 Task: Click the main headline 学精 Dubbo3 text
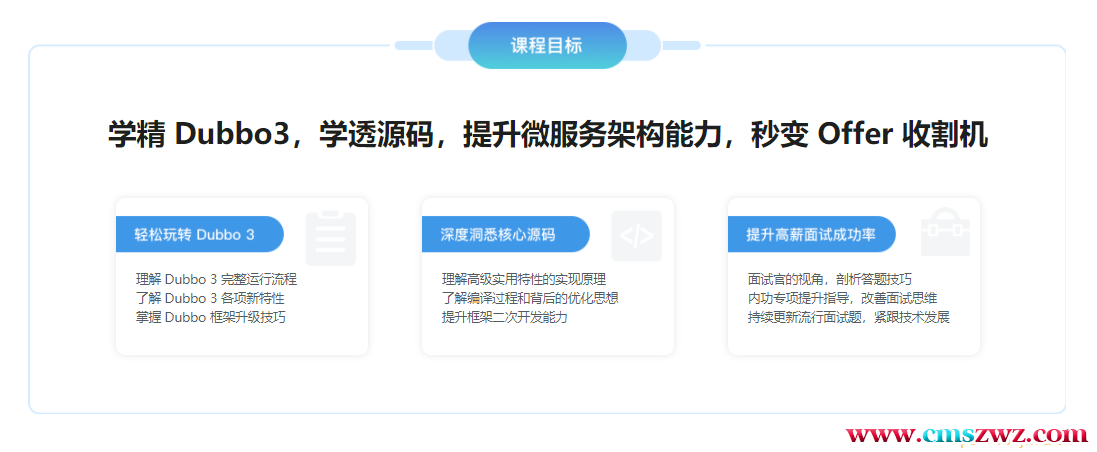[x=547, y=135]
